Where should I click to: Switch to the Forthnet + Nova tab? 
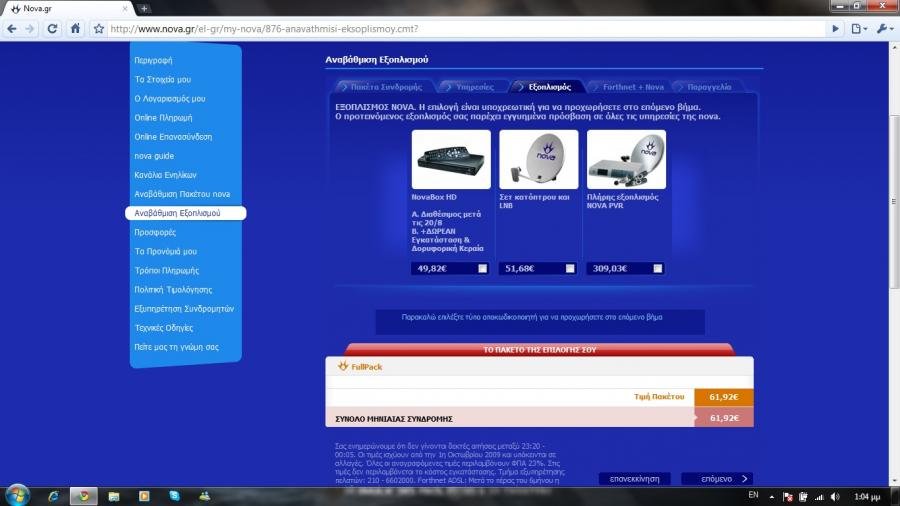[x=632, y=87]
